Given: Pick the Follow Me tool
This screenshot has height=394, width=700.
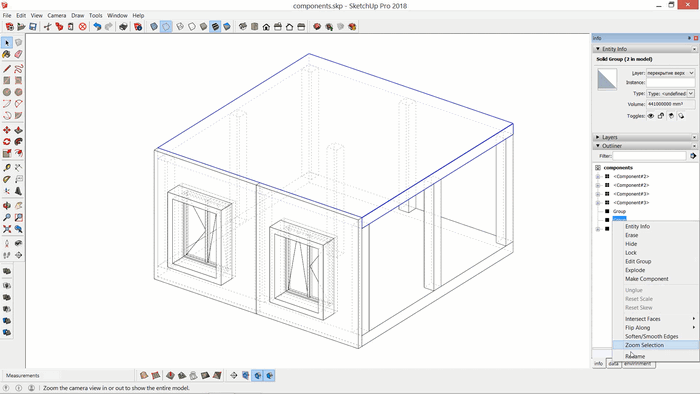Looking at the screenshot, I should tap(18, 141).
